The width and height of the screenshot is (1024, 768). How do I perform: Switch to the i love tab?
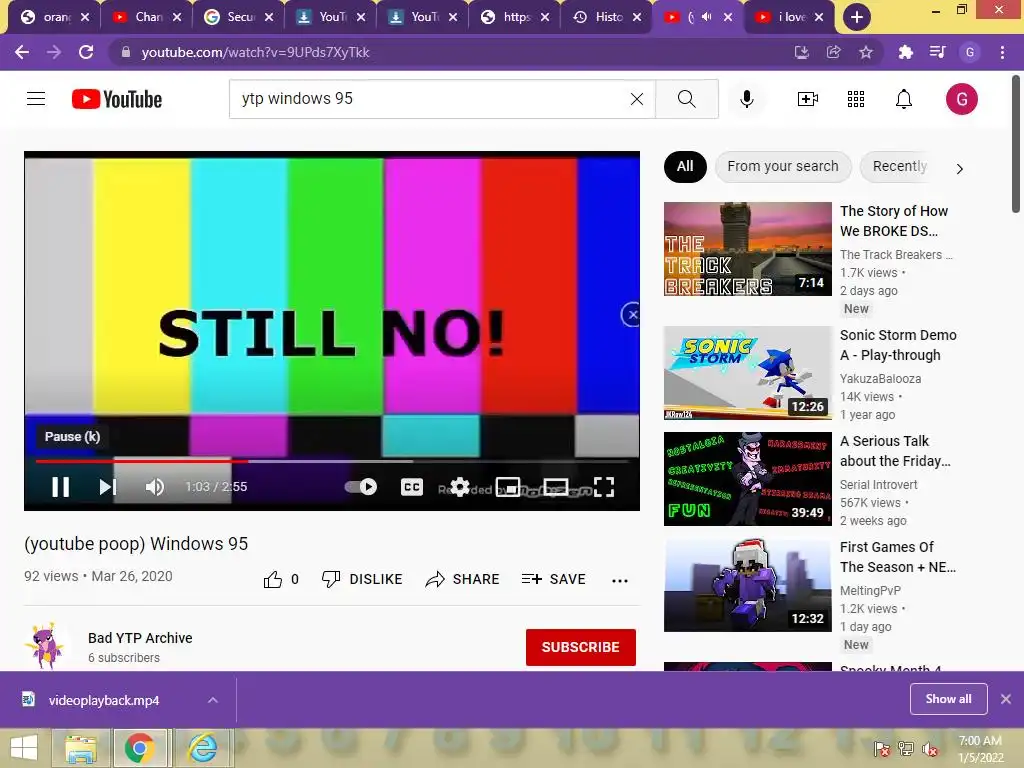coord(790,17)
